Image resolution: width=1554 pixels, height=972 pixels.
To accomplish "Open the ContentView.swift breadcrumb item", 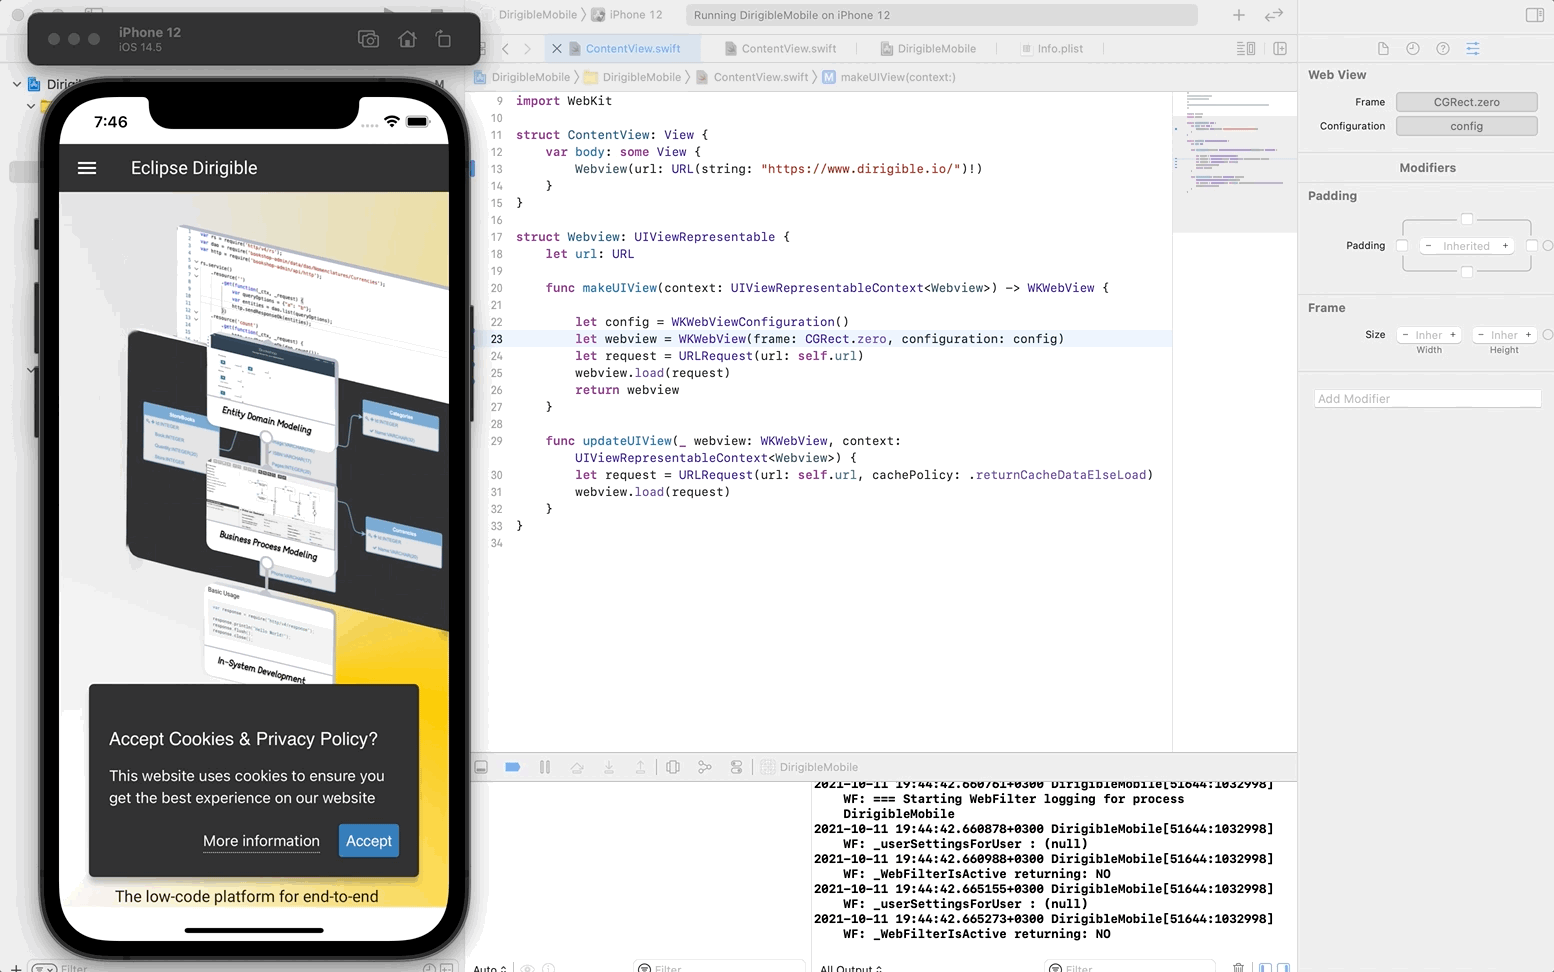I will tap(752, 77).
